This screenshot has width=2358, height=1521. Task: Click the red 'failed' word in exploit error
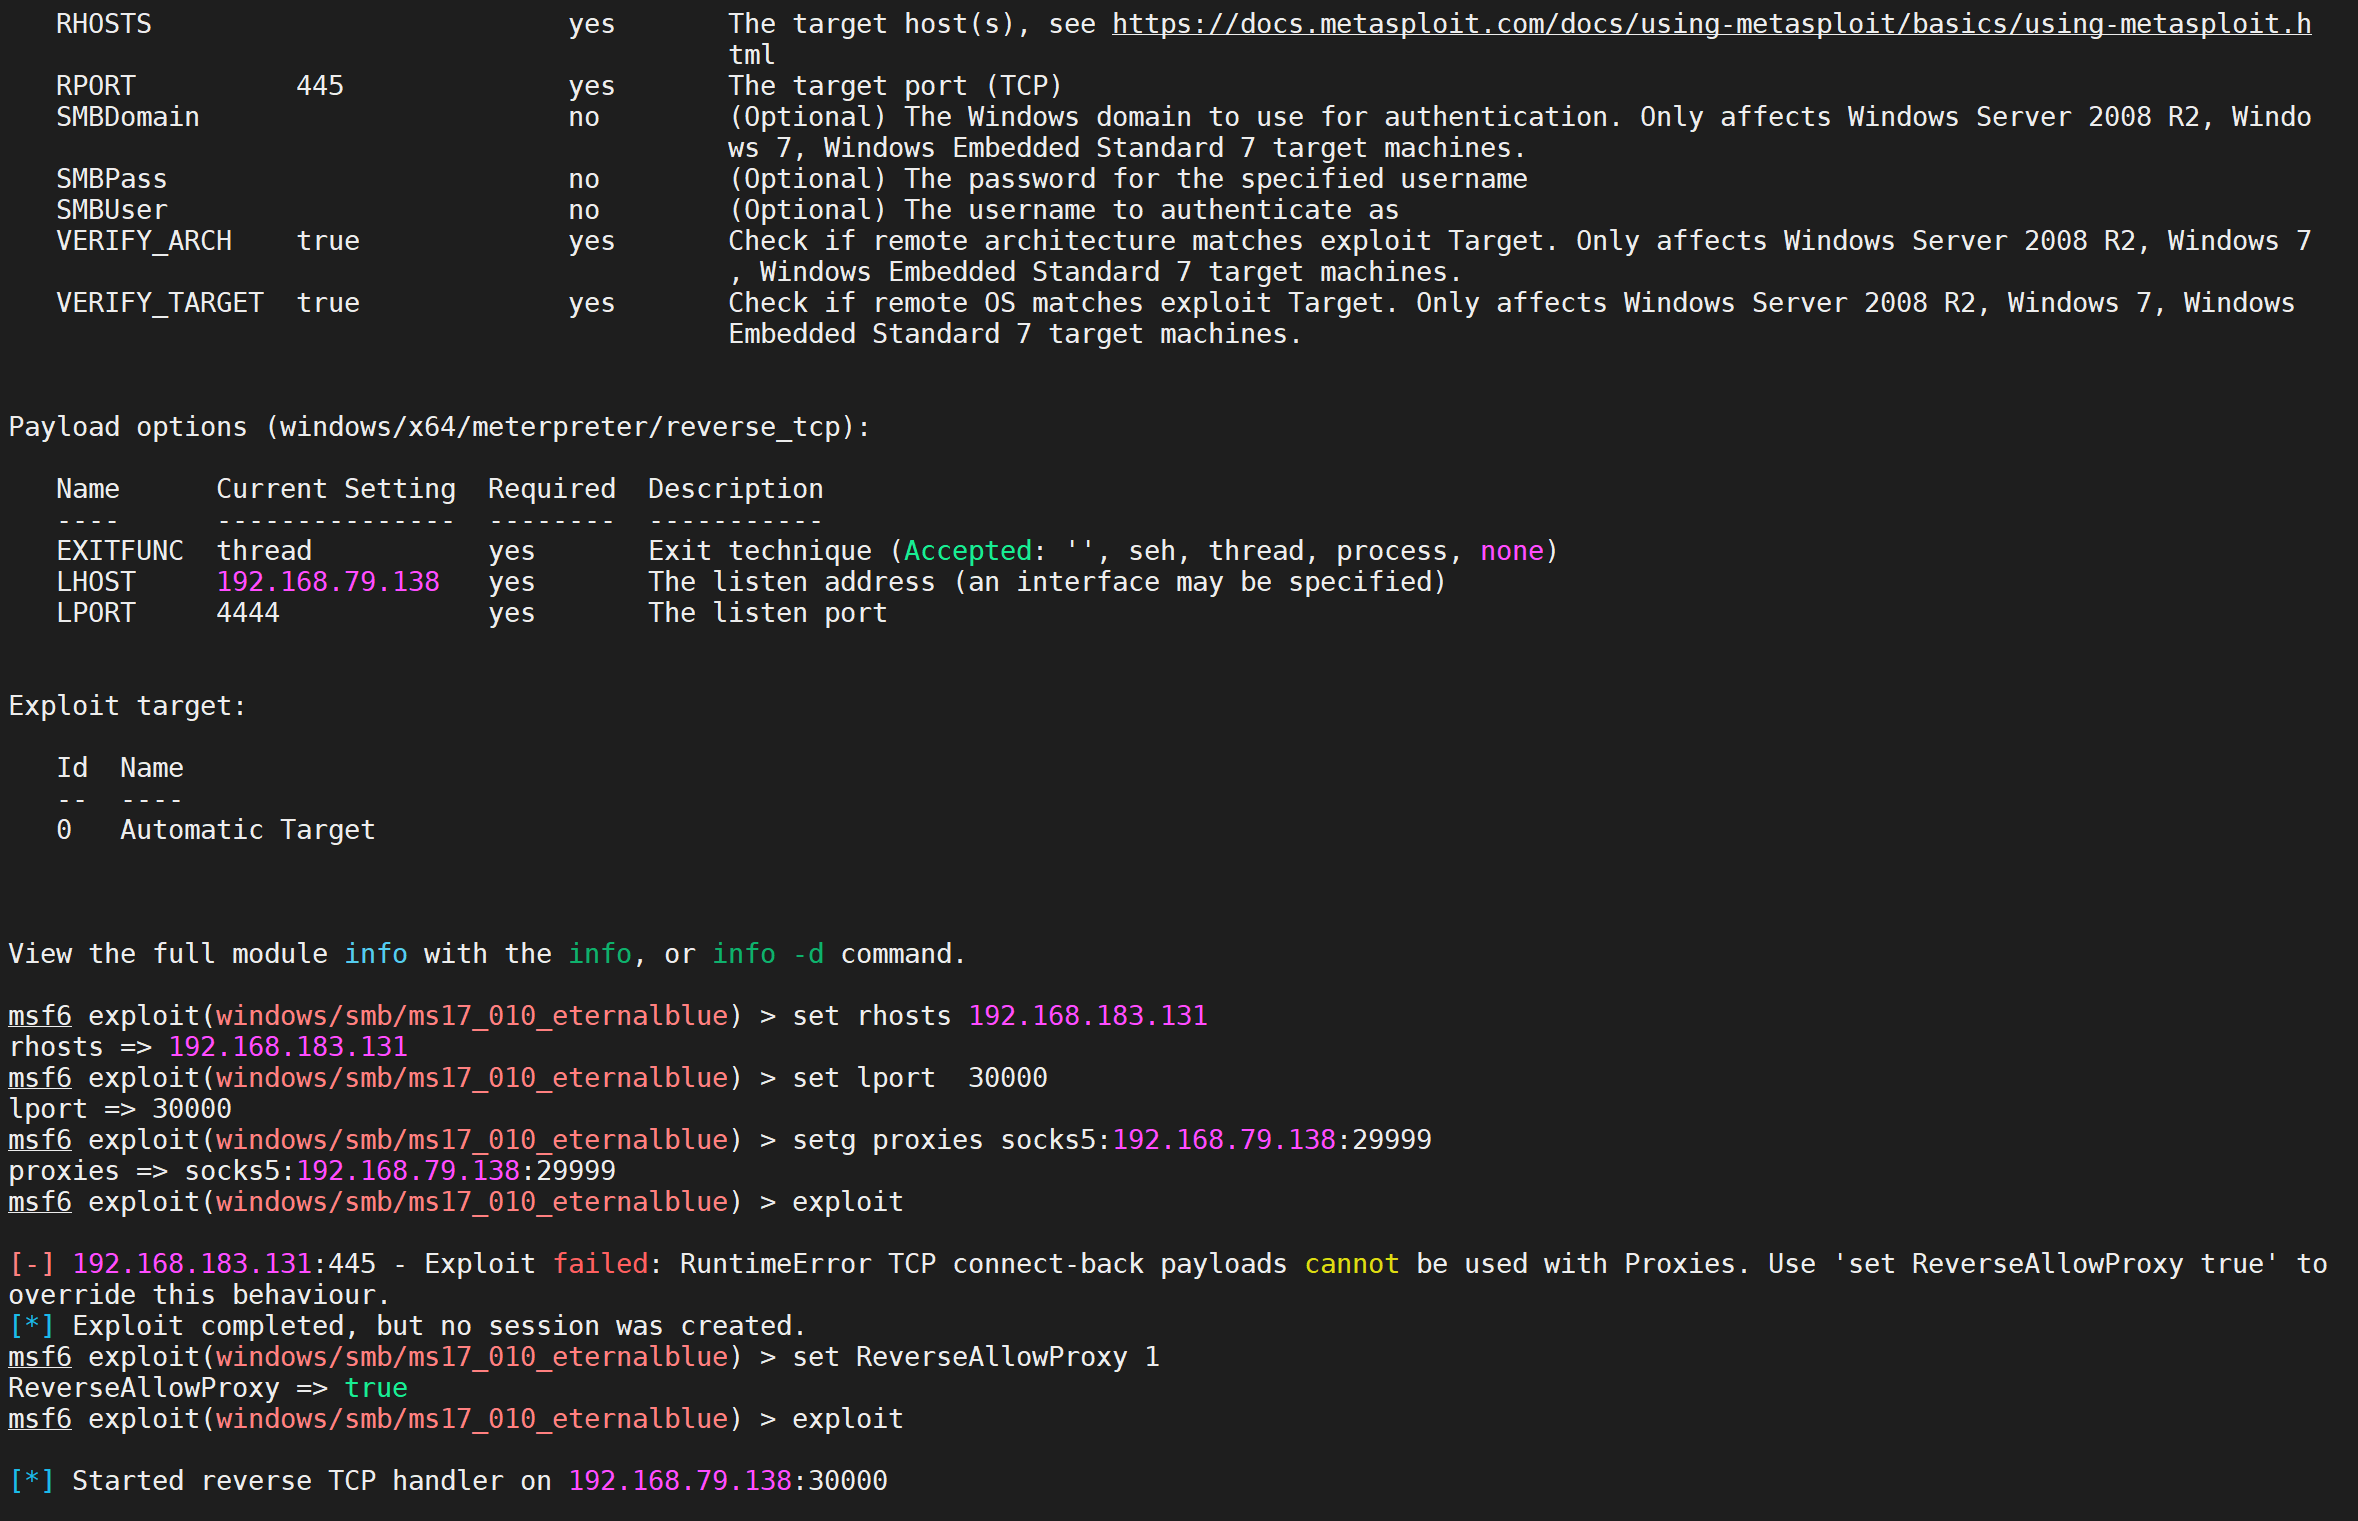(600, 1264)
